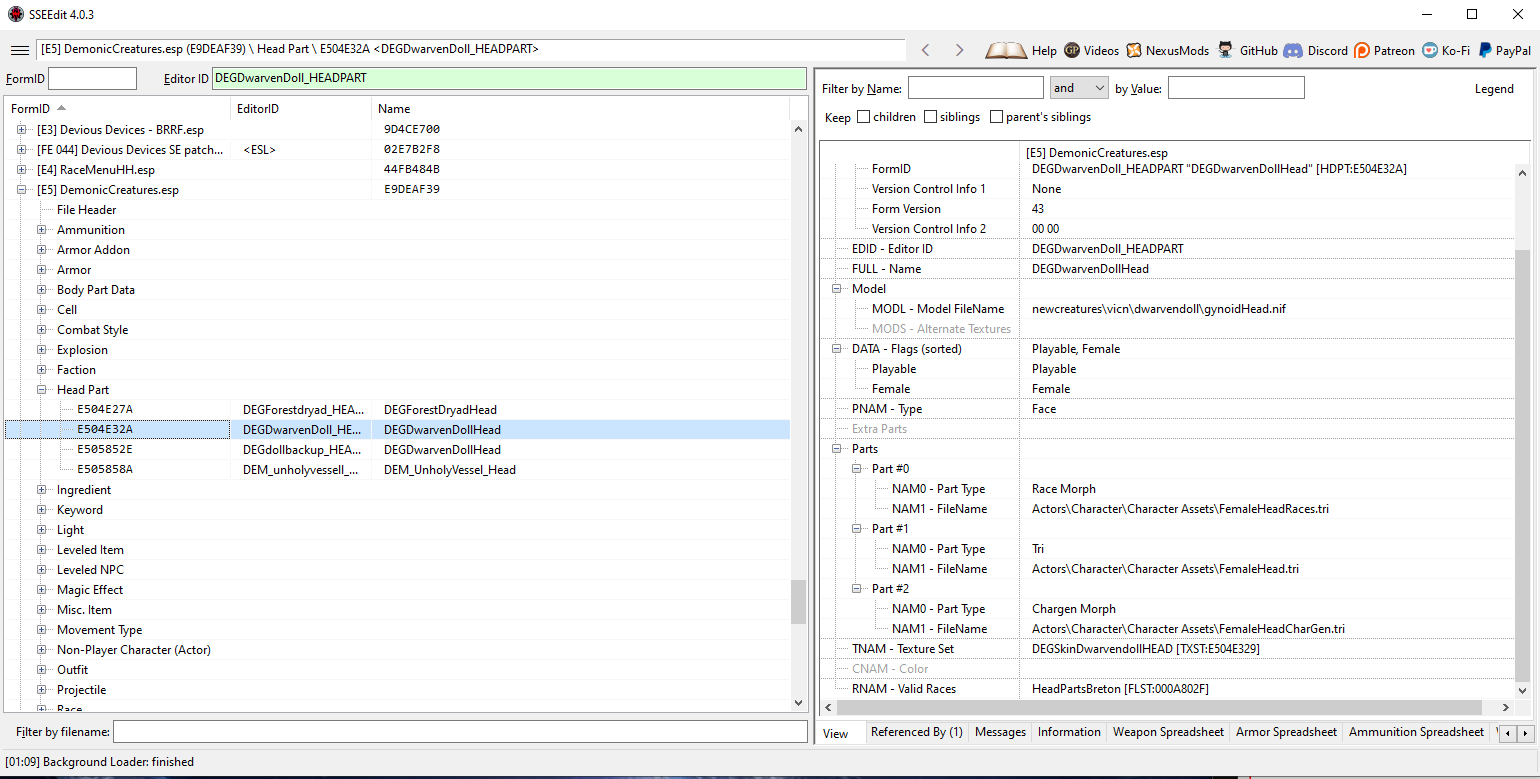
Task: Click HeadPartsBreton valid races value
Action: point(1120,689)
